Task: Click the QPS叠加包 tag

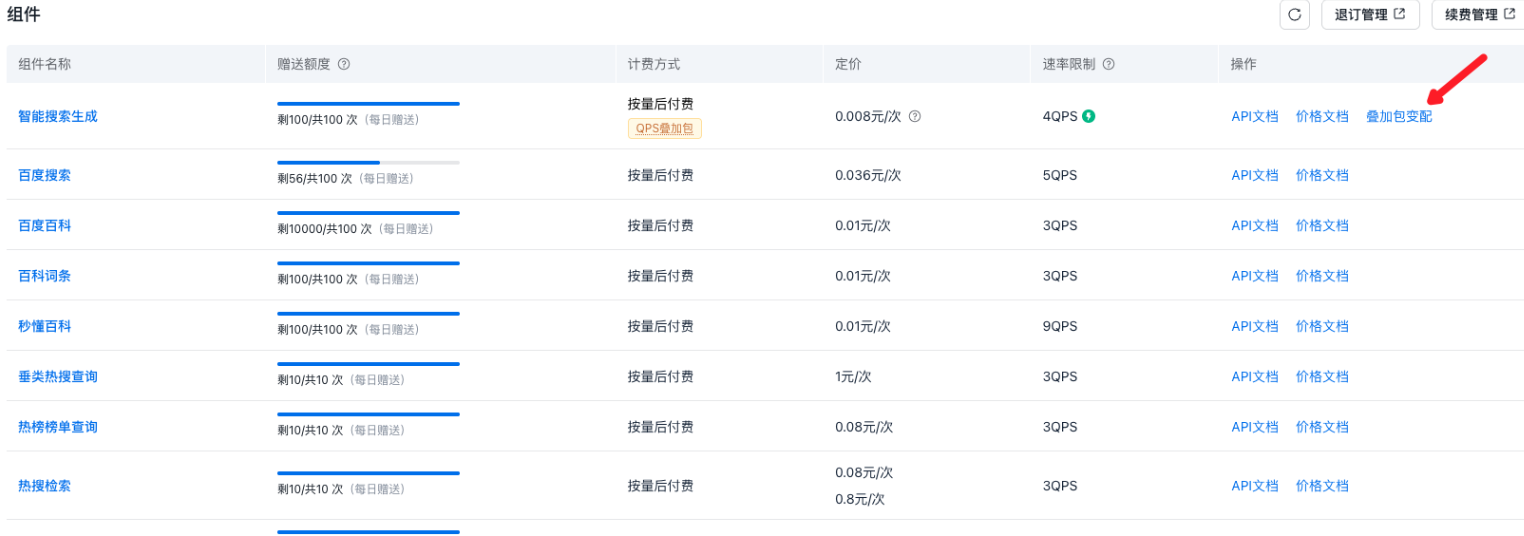Action: pyautogui.click(x=665, y=128)
